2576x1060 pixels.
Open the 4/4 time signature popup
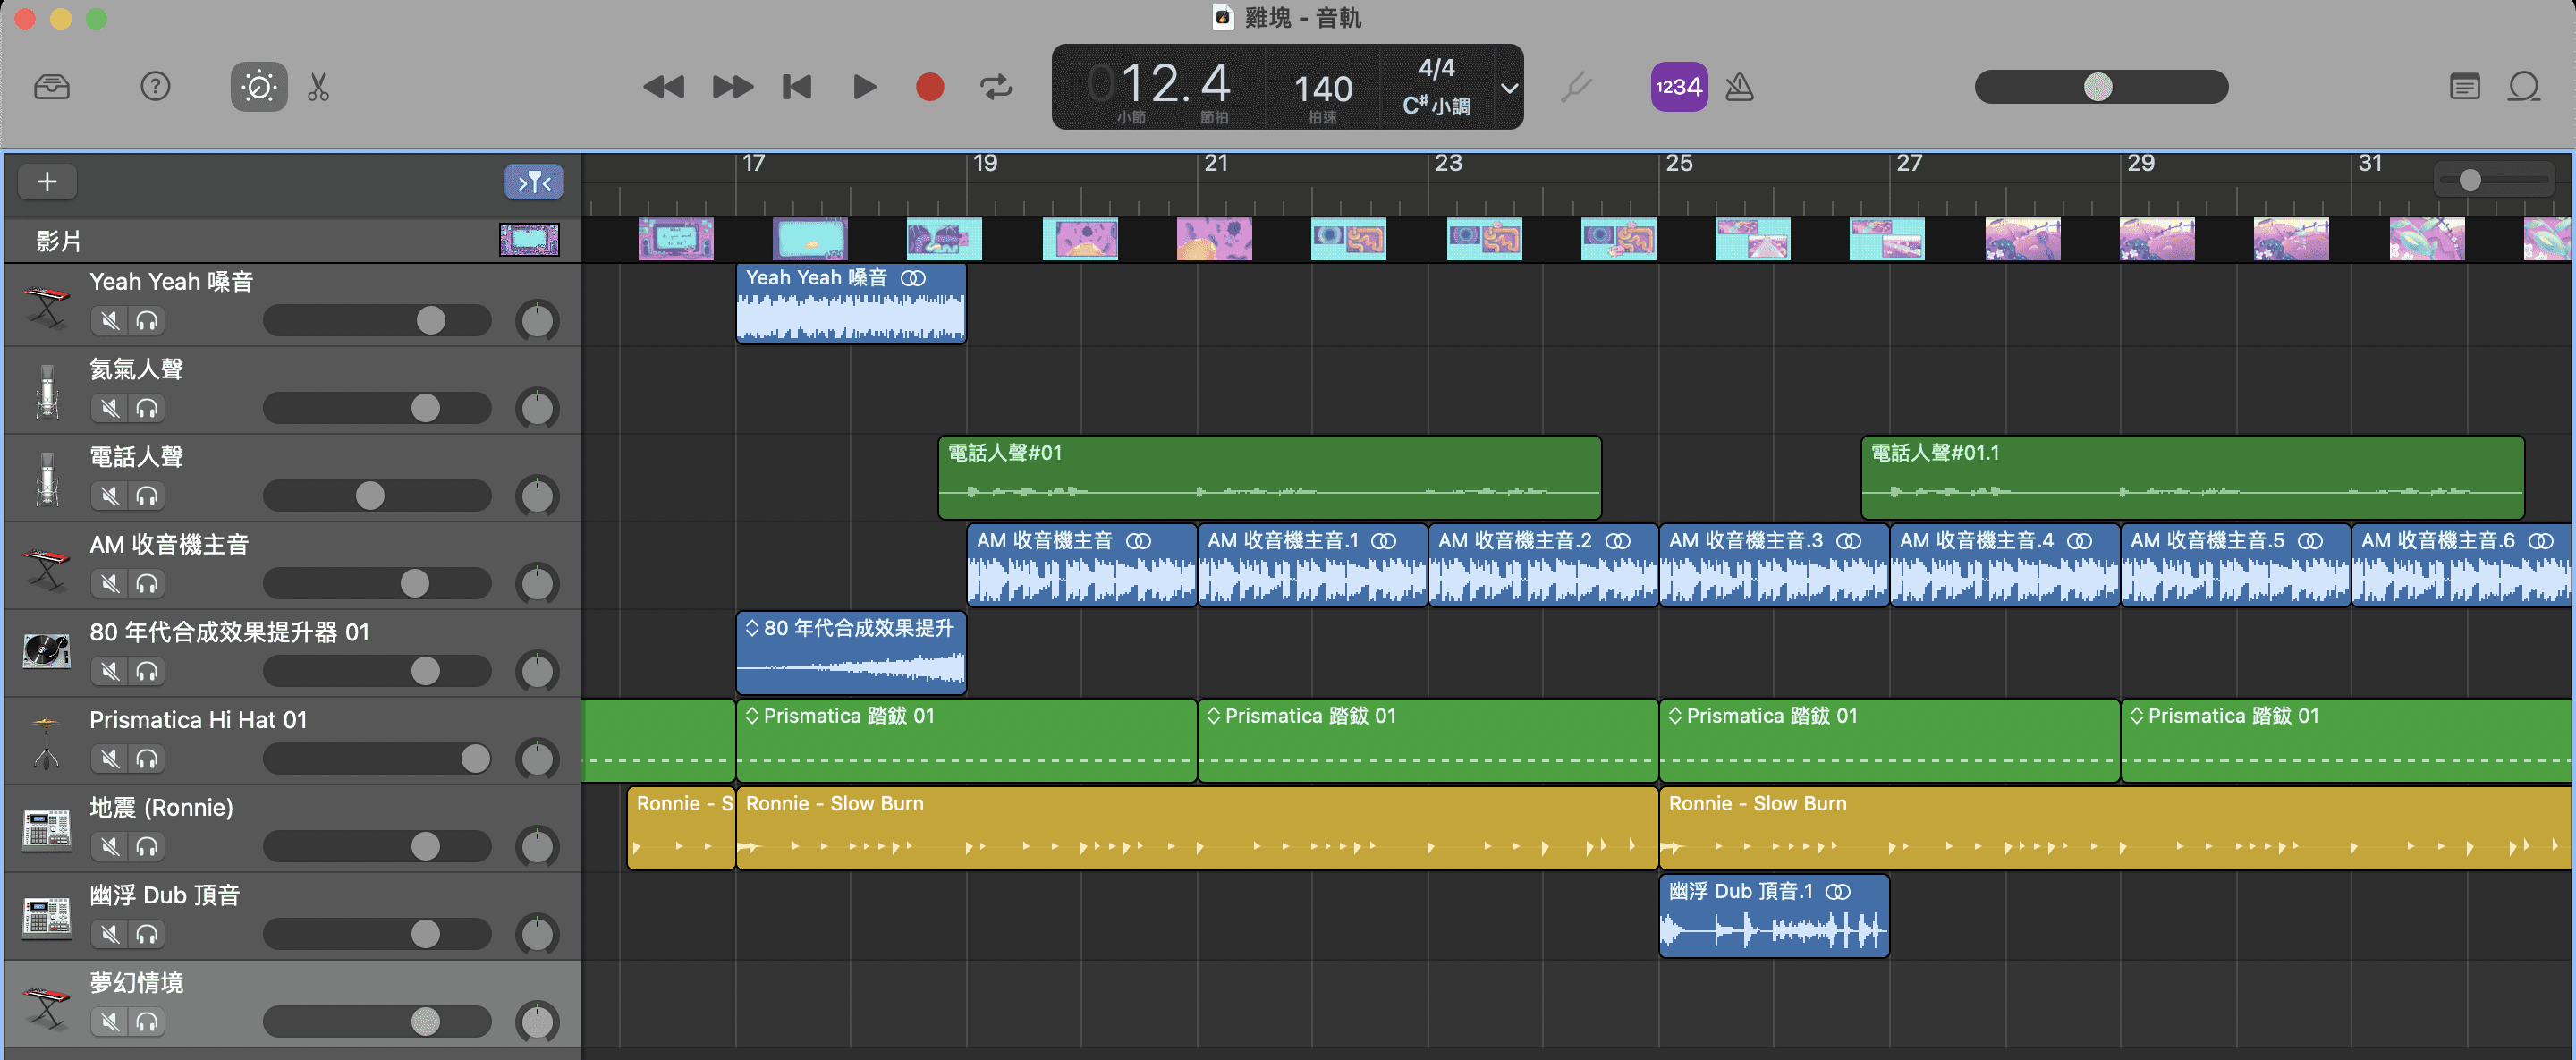coord(1436,68)
